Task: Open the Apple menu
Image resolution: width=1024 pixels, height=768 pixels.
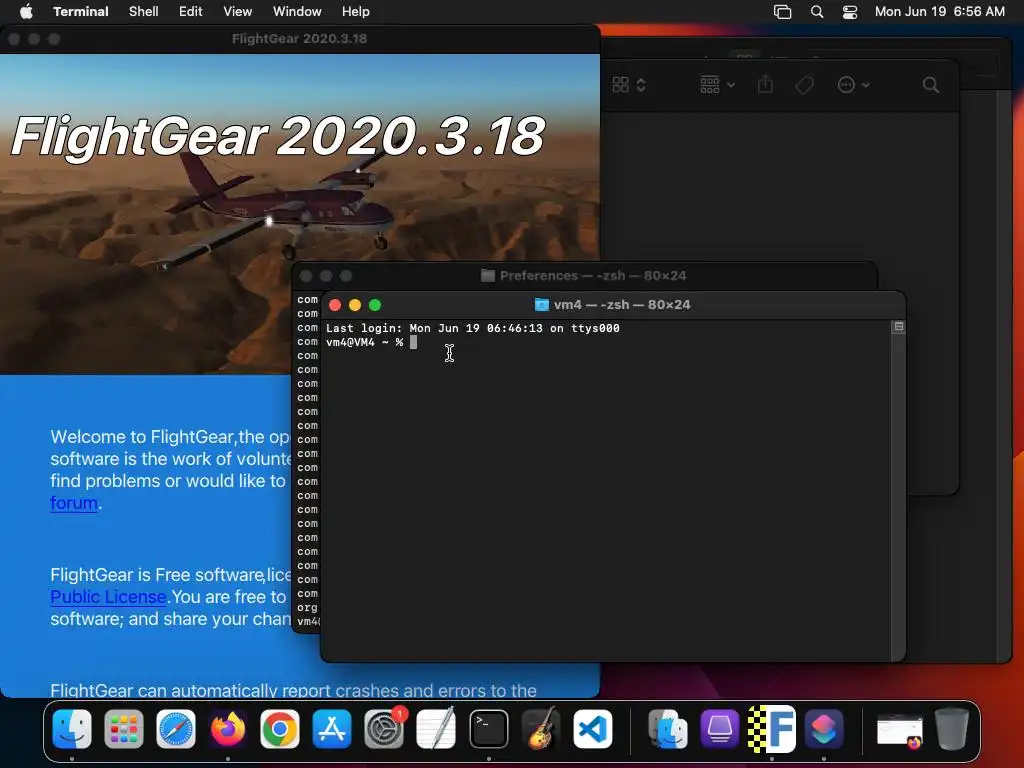Action: pyautogui.click(x=26, y=11)
